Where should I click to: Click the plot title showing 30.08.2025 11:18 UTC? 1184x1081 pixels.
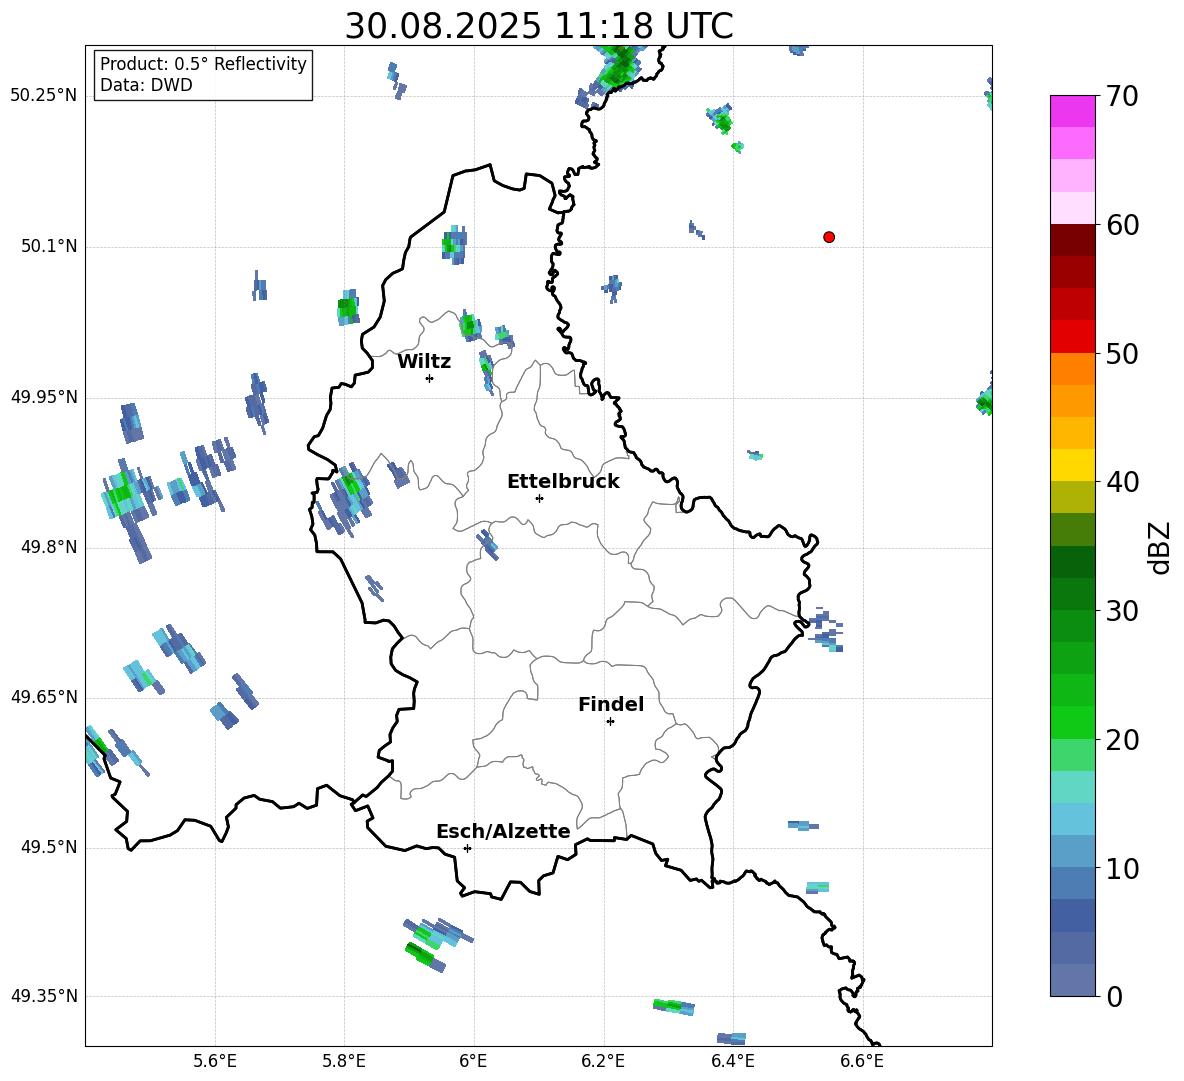click(538, 26)
